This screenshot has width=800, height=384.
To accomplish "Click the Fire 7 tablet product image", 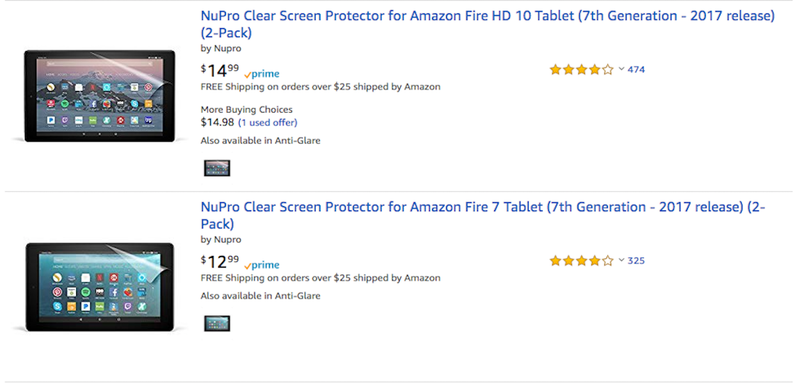I will click(100, 287).
